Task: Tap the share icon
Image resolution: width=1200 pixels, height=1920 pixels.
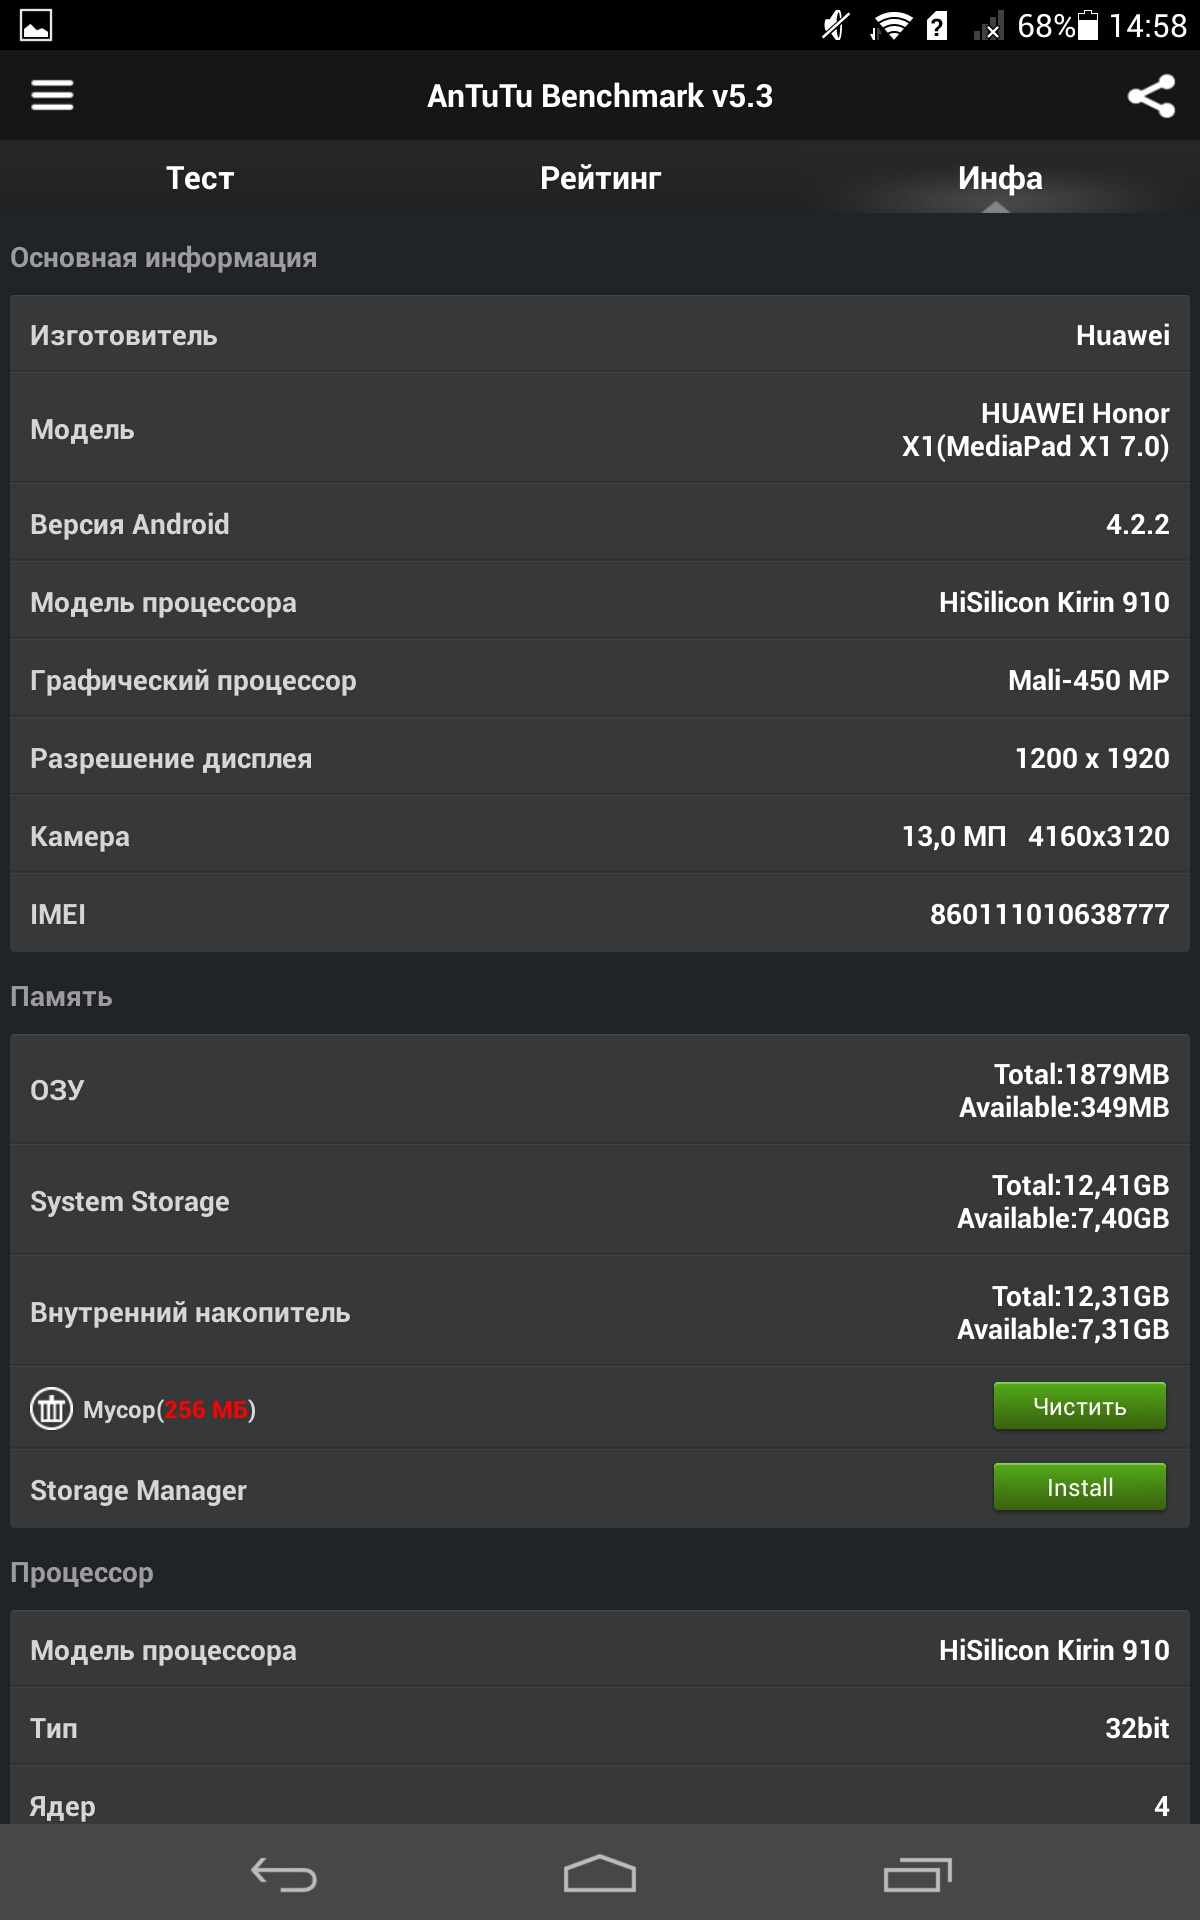Action: (1150, 96)
